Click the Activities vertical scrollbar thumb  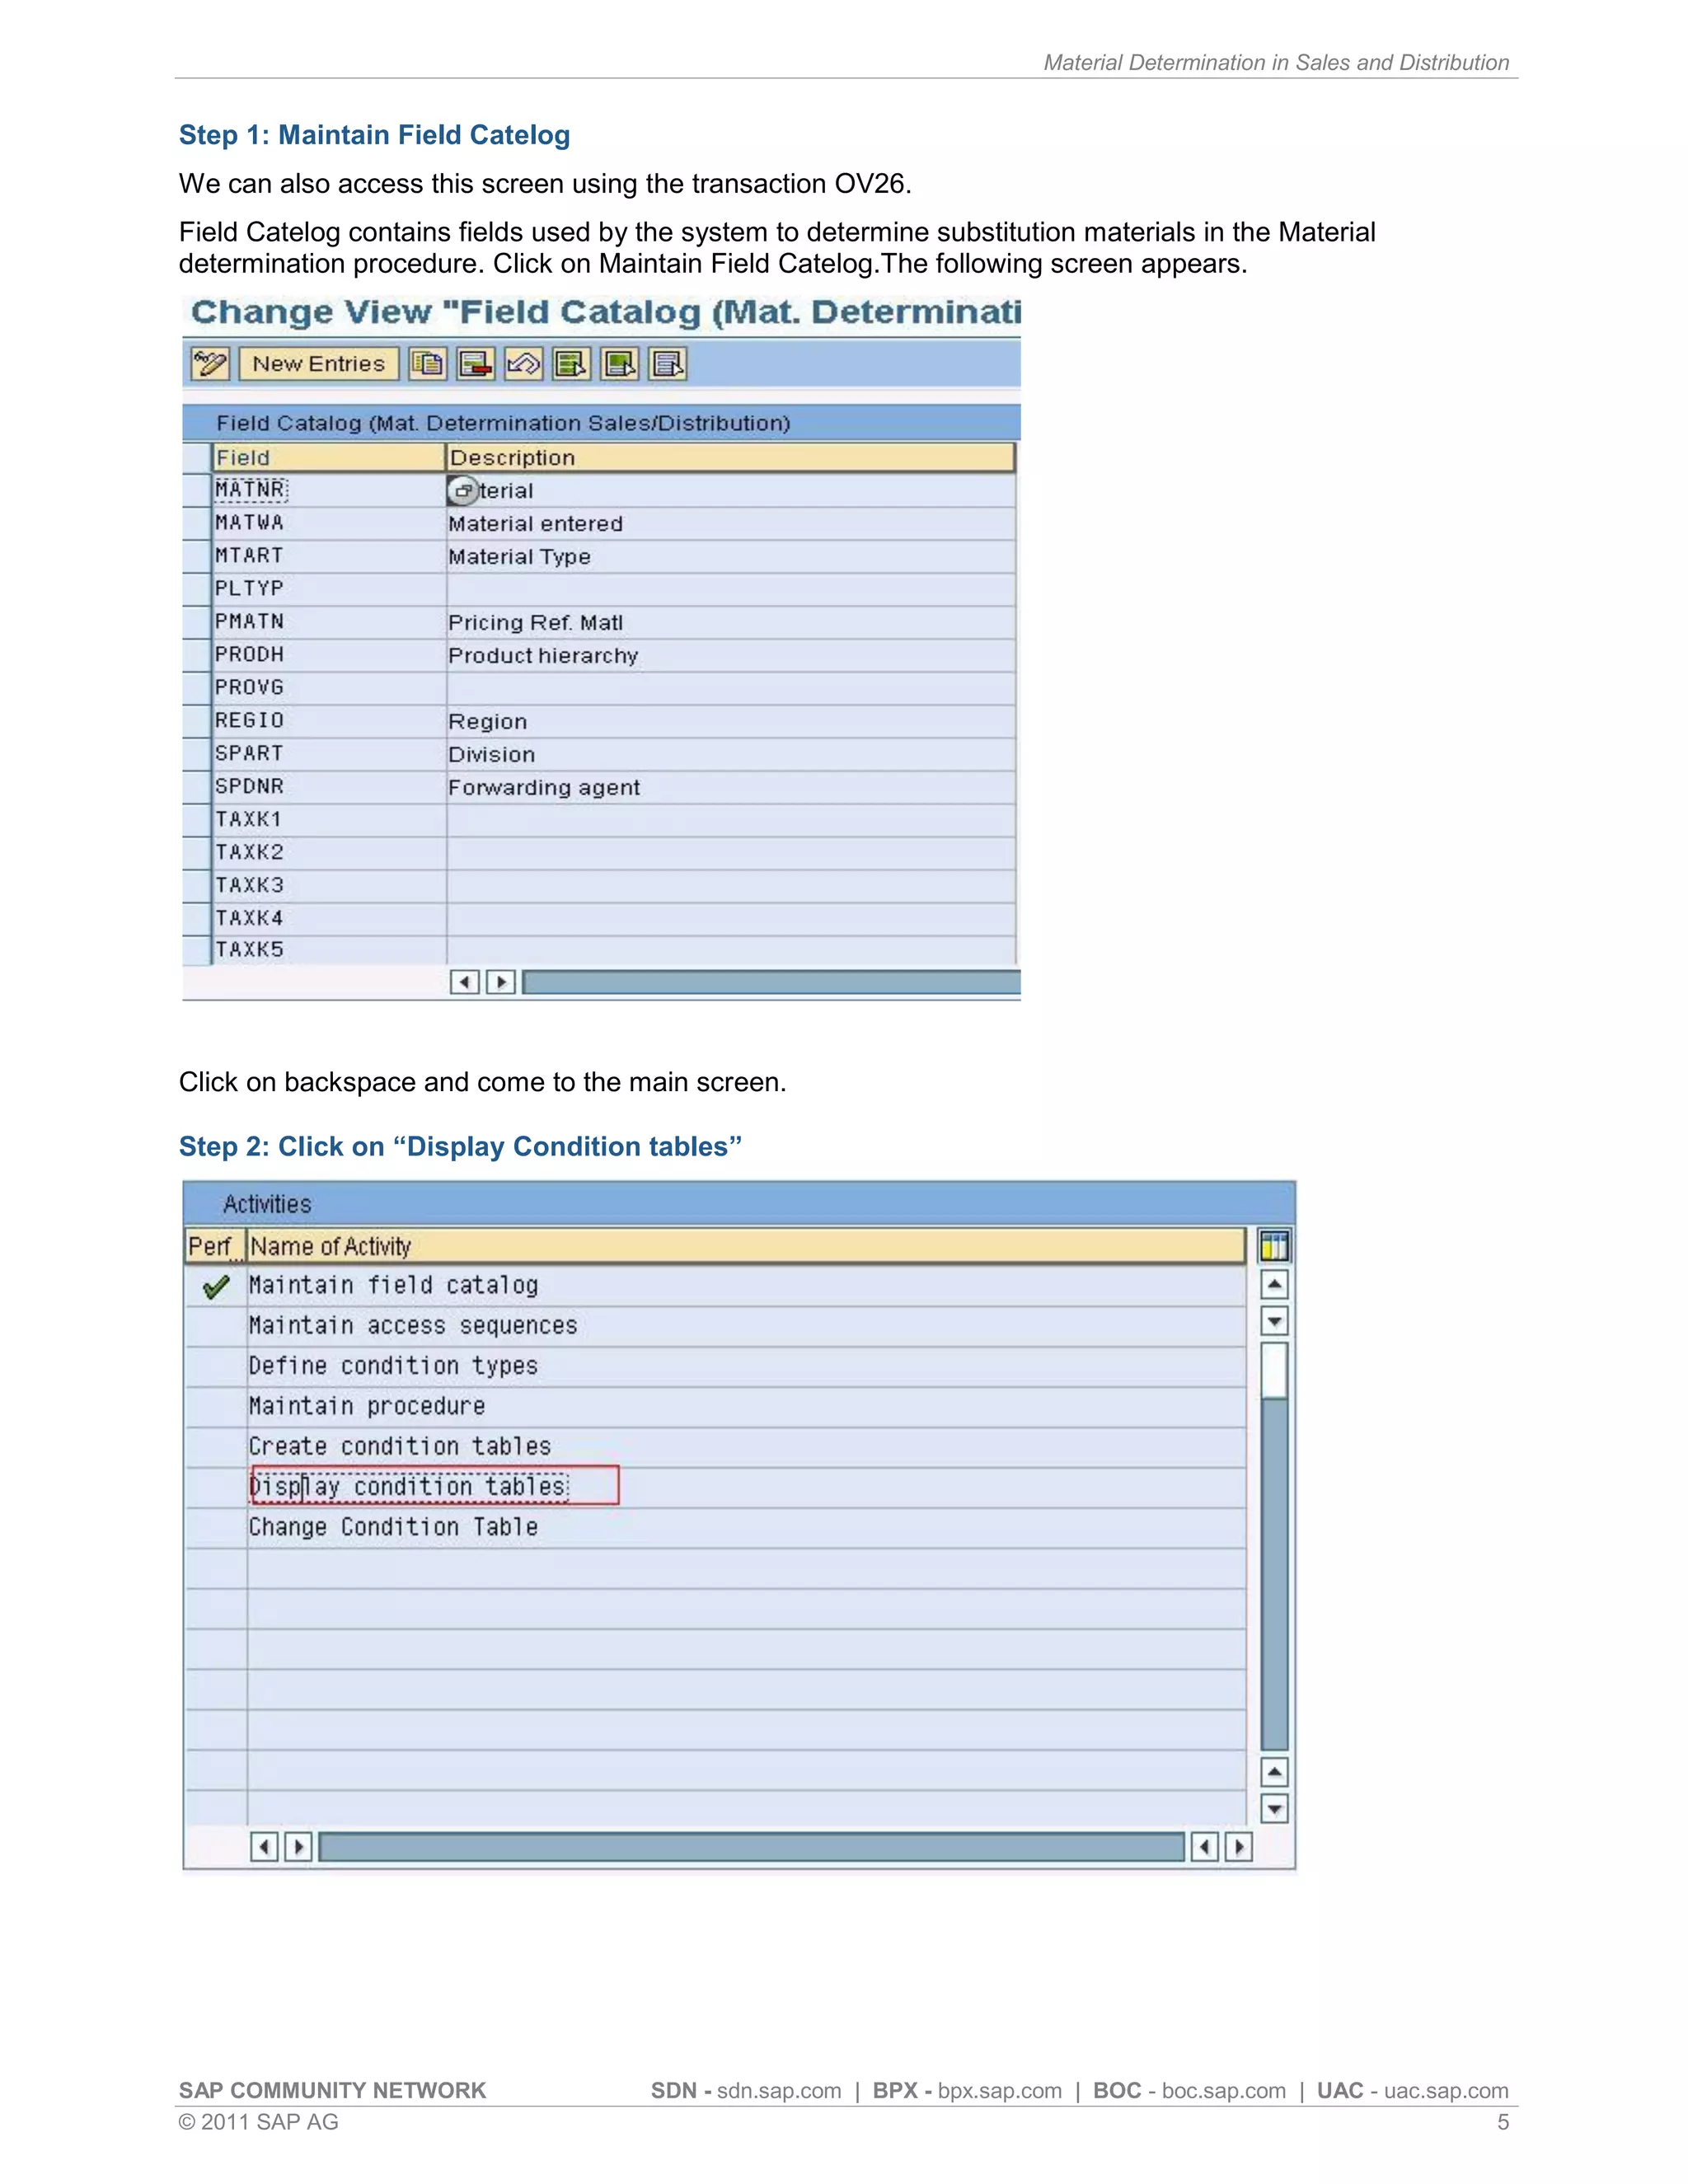pos(1274,1370)
